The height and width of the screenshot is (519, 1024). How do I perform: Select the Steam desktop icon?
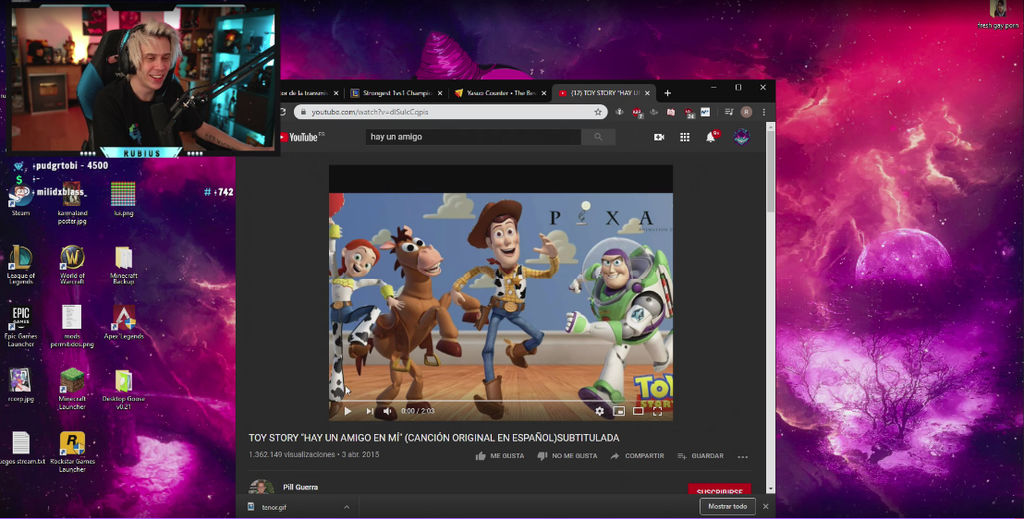tap(20, 199)
